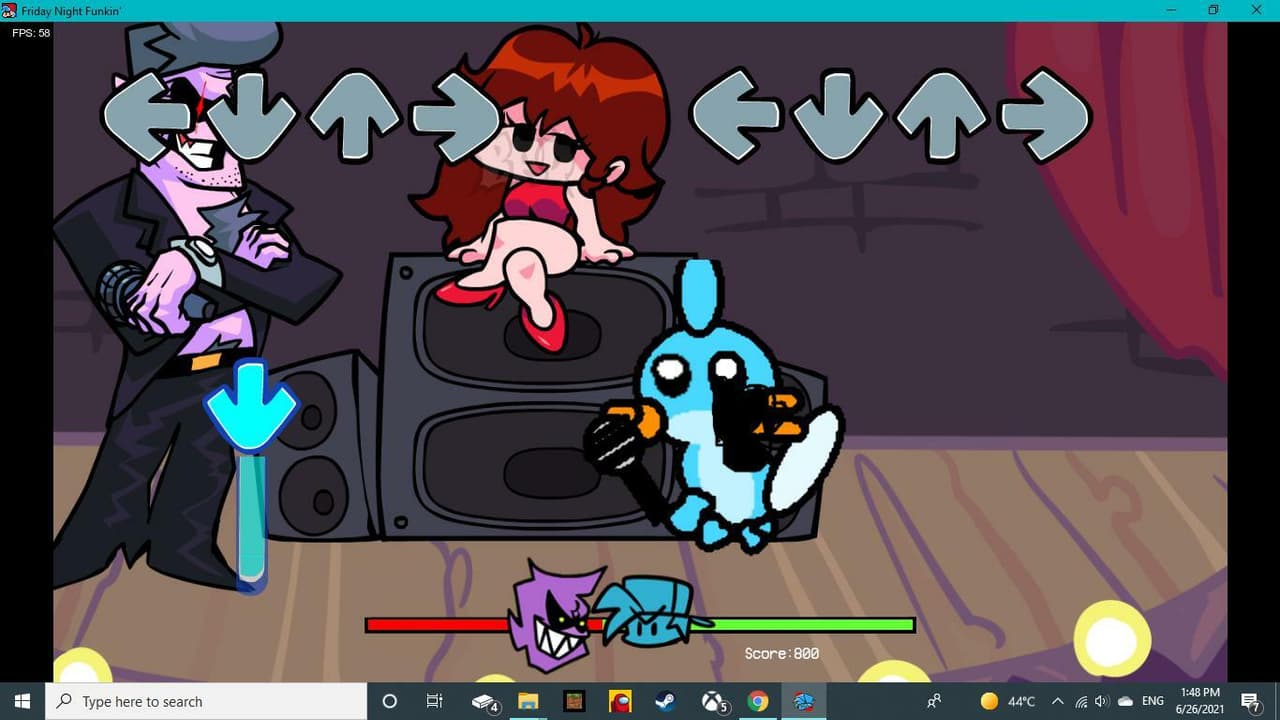Minimize the Friday Night Funkin' window
This screenshot has width=1280, height=720.
click(x=1171, y=10)
